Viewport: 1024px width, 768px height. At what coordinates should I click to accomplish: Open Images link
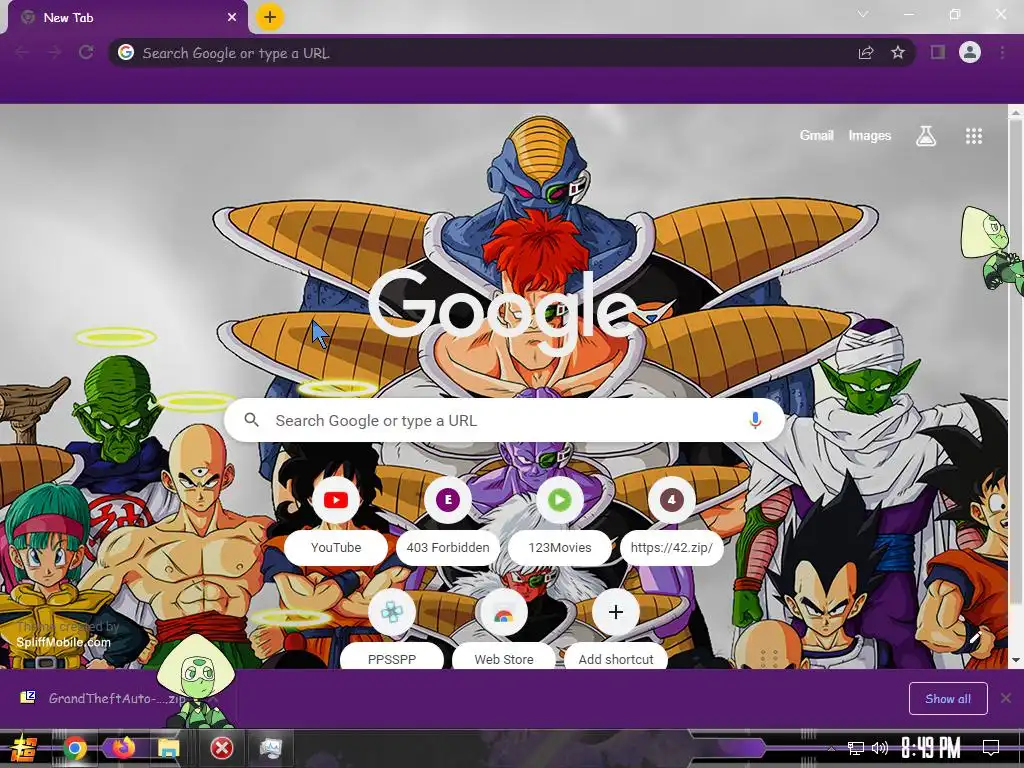pos(869,135)
